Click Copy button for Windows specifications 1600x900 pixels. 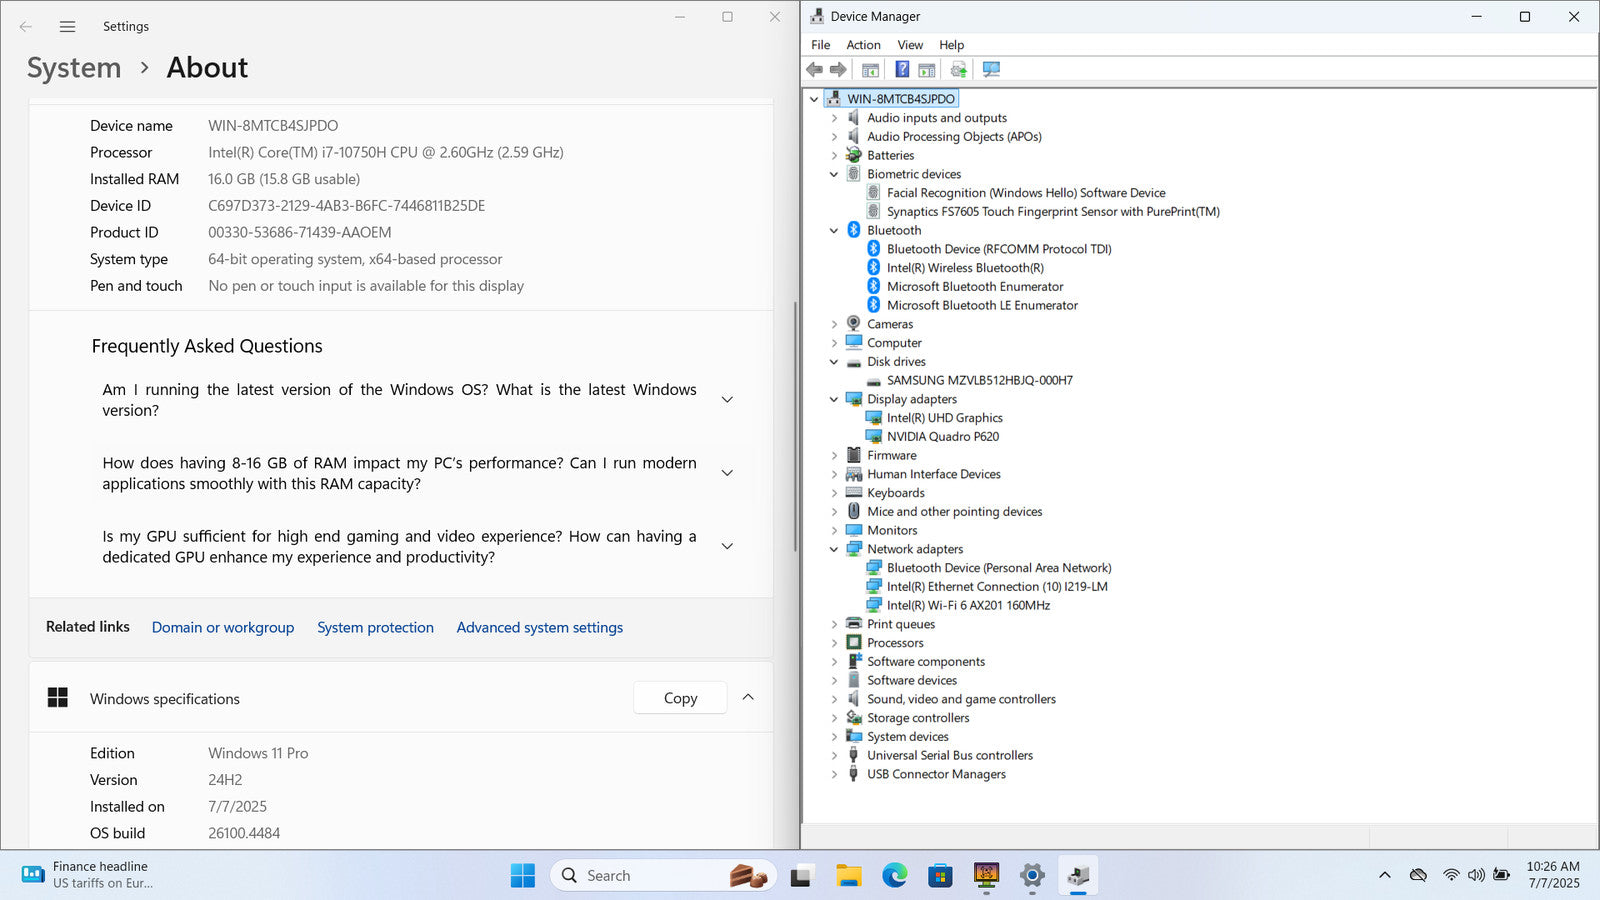tap(680, 698)
